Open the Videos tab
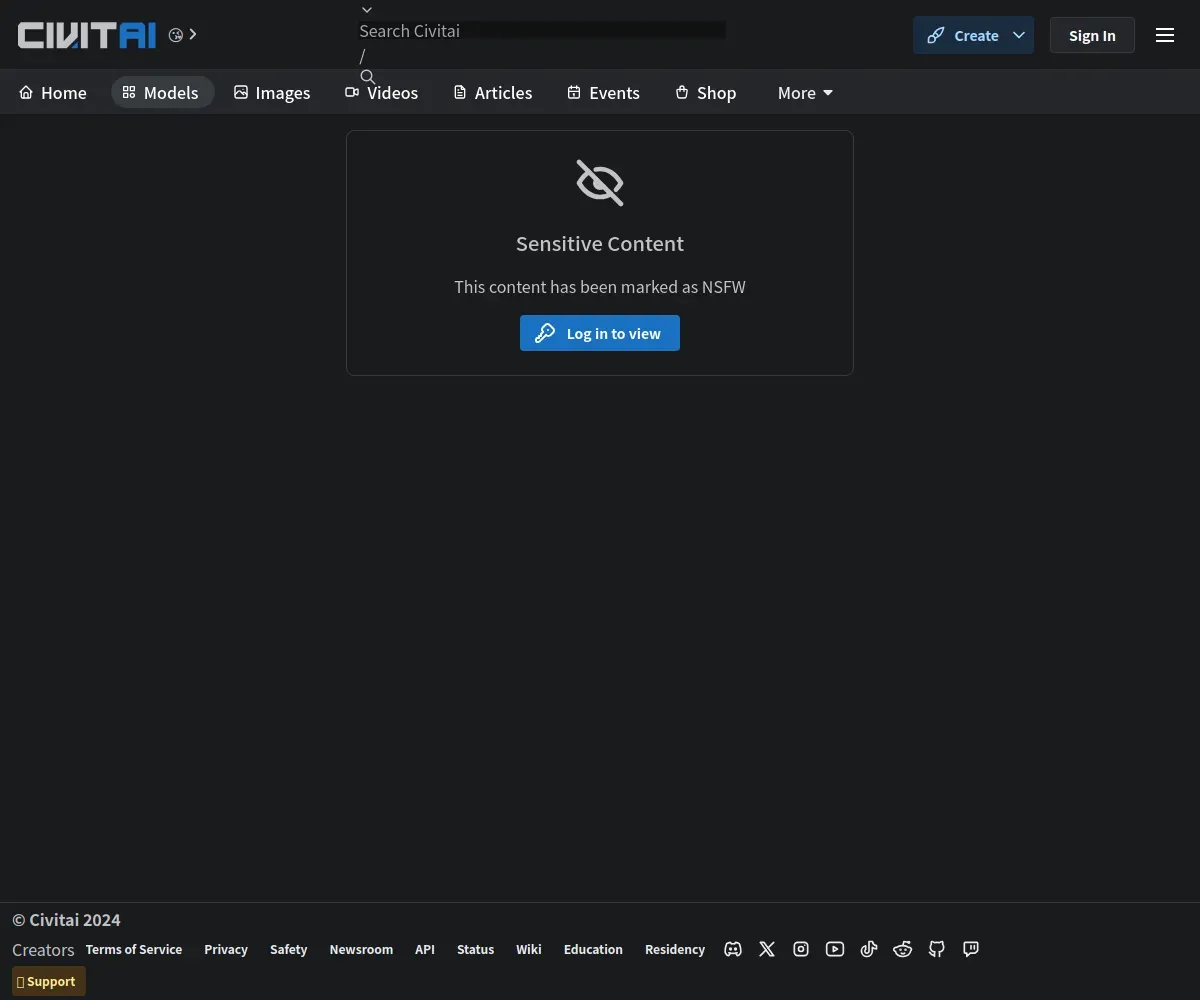 [x=382, y=92]
